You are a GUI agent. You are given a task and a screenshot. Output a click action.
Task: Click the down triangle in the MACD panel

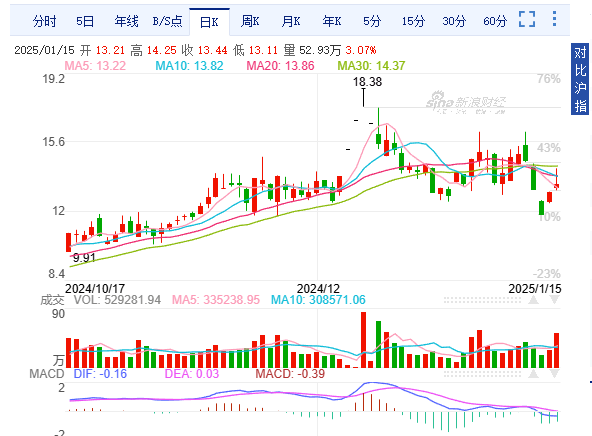pyautogui.click(x=554, y=374)
